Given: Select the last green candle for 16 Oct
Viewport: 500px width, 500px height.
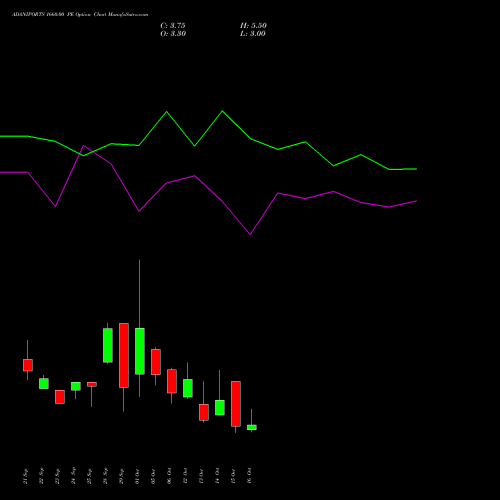Looking at the screenshot, I should pos(252,427).
